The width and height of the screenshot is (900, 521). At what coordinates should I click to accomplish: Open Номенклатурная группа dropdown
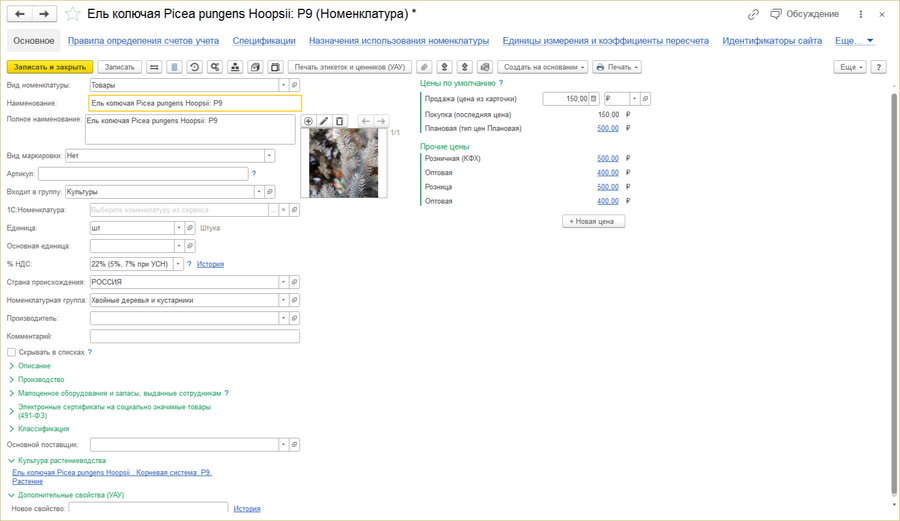[283, 300]
